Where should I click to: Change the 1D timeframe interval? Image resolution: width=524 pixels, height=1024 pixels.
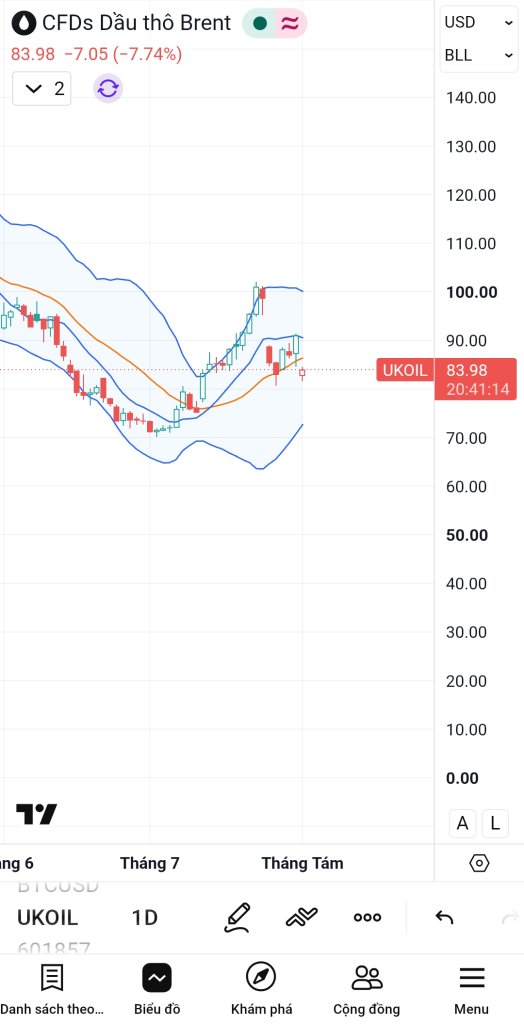click(145, 918)
